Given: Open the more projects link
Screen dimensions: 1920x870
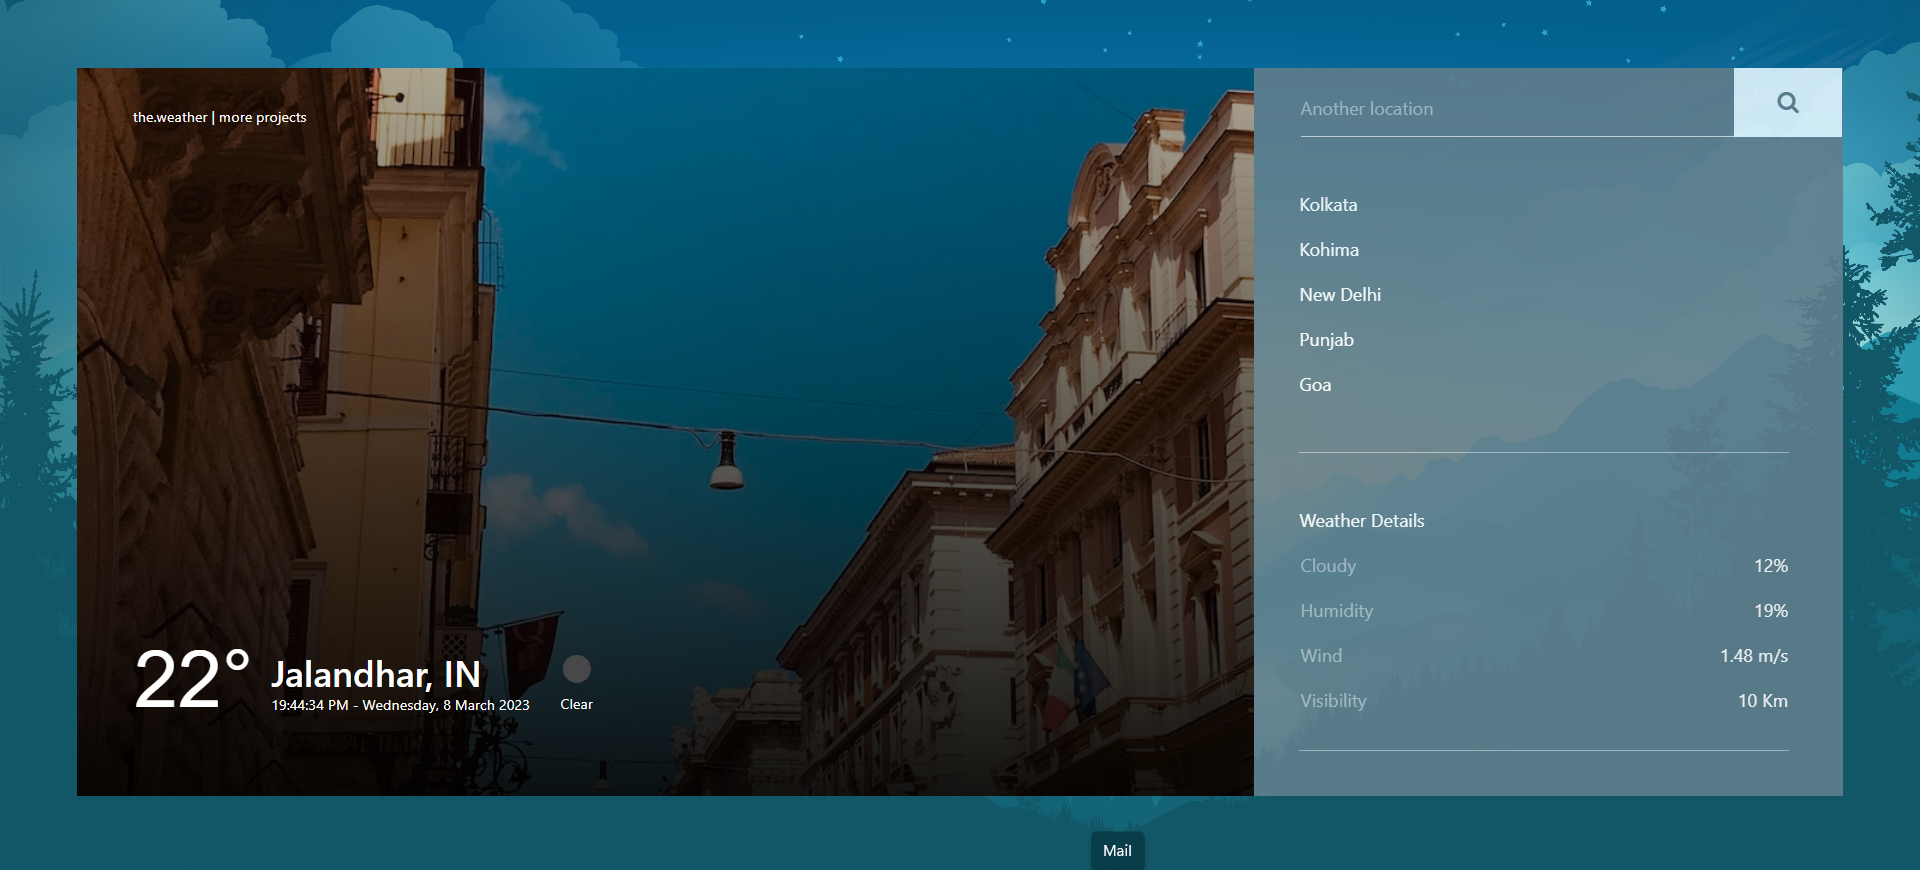Looking at the screenshot, I should [x=263, y=117].
